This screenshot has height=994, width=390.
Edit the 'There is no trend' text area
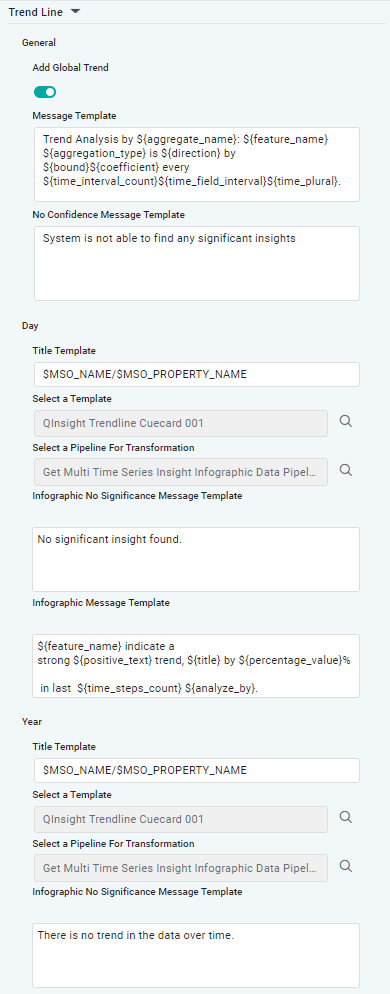pos(196,955)
